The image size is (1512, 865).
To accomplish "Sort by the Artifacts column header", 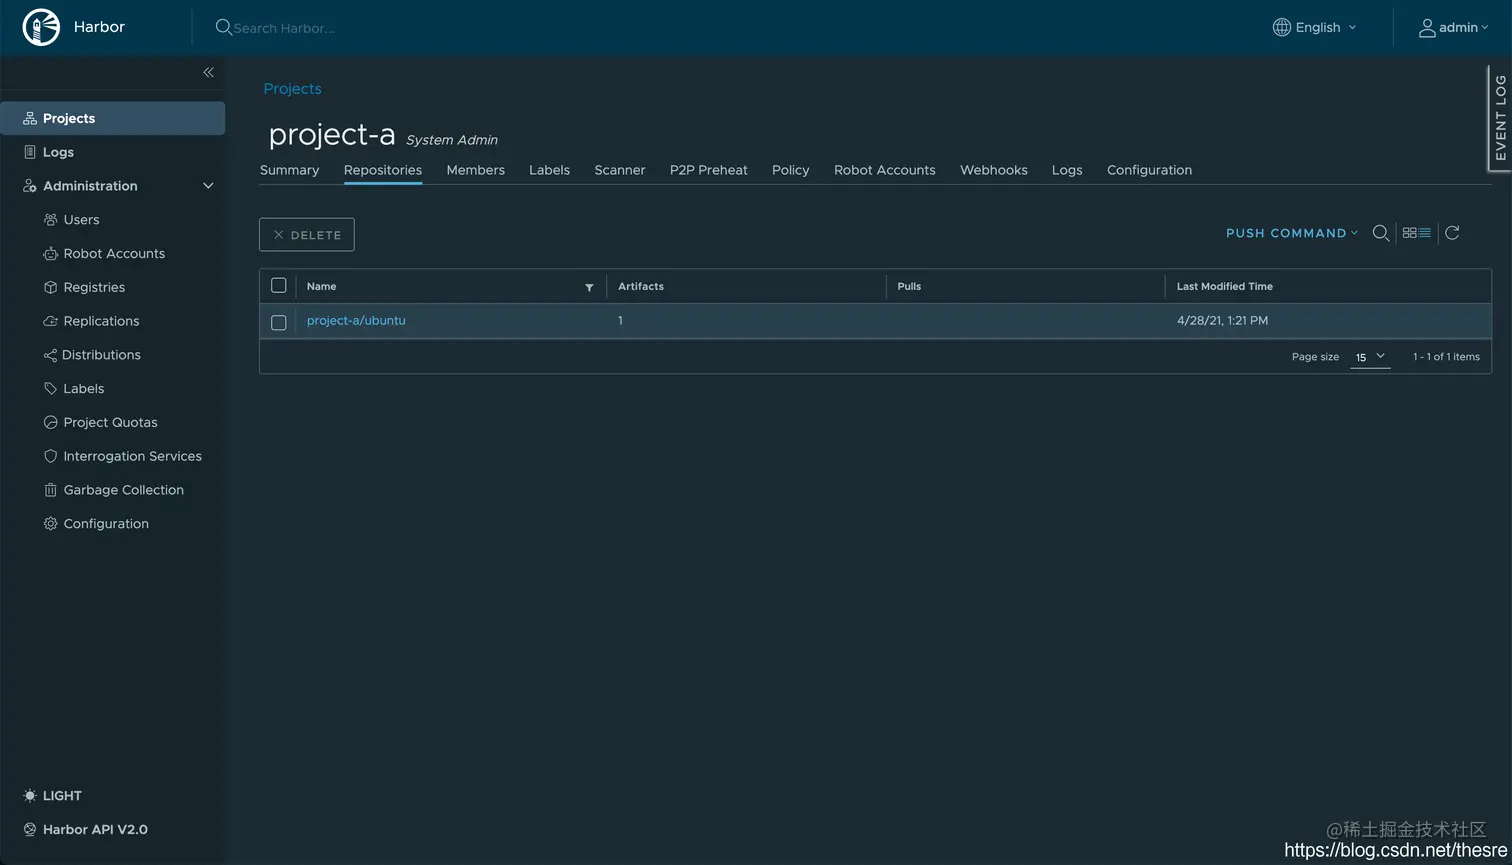I will [x=641, y=286].
